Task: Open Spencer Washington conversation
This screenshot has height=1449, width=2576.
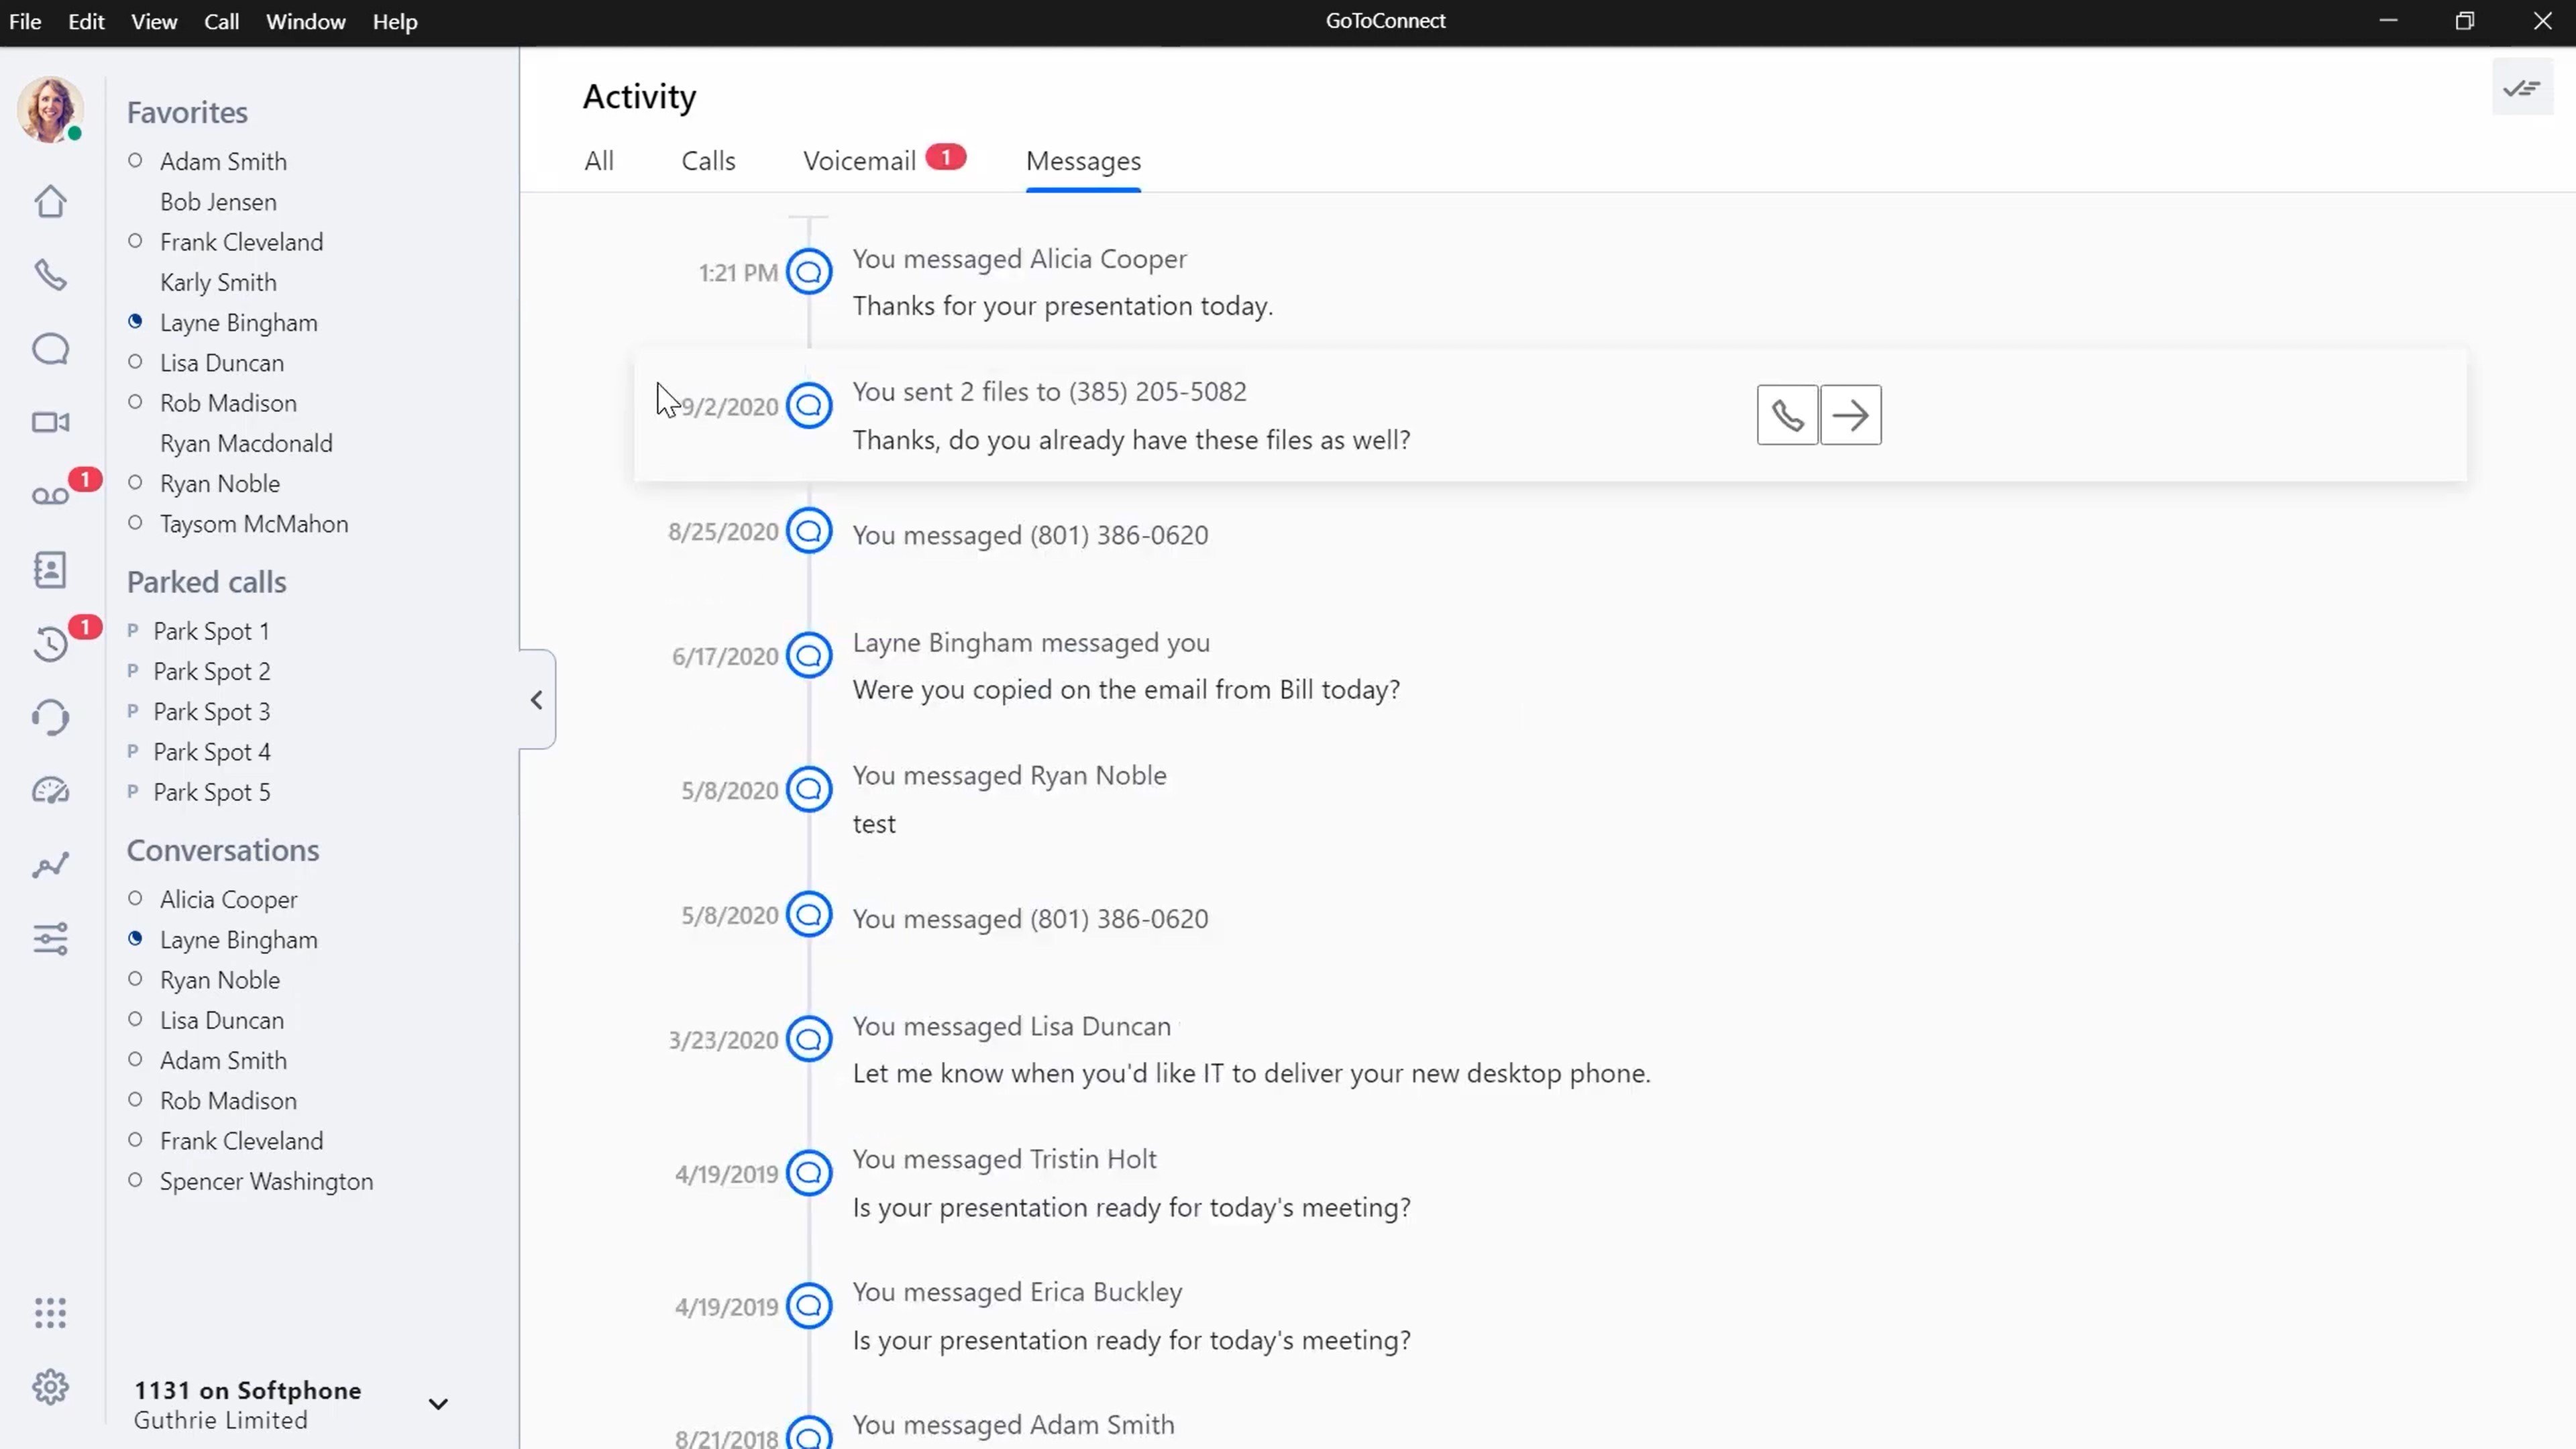Action: pos(266,1181)
